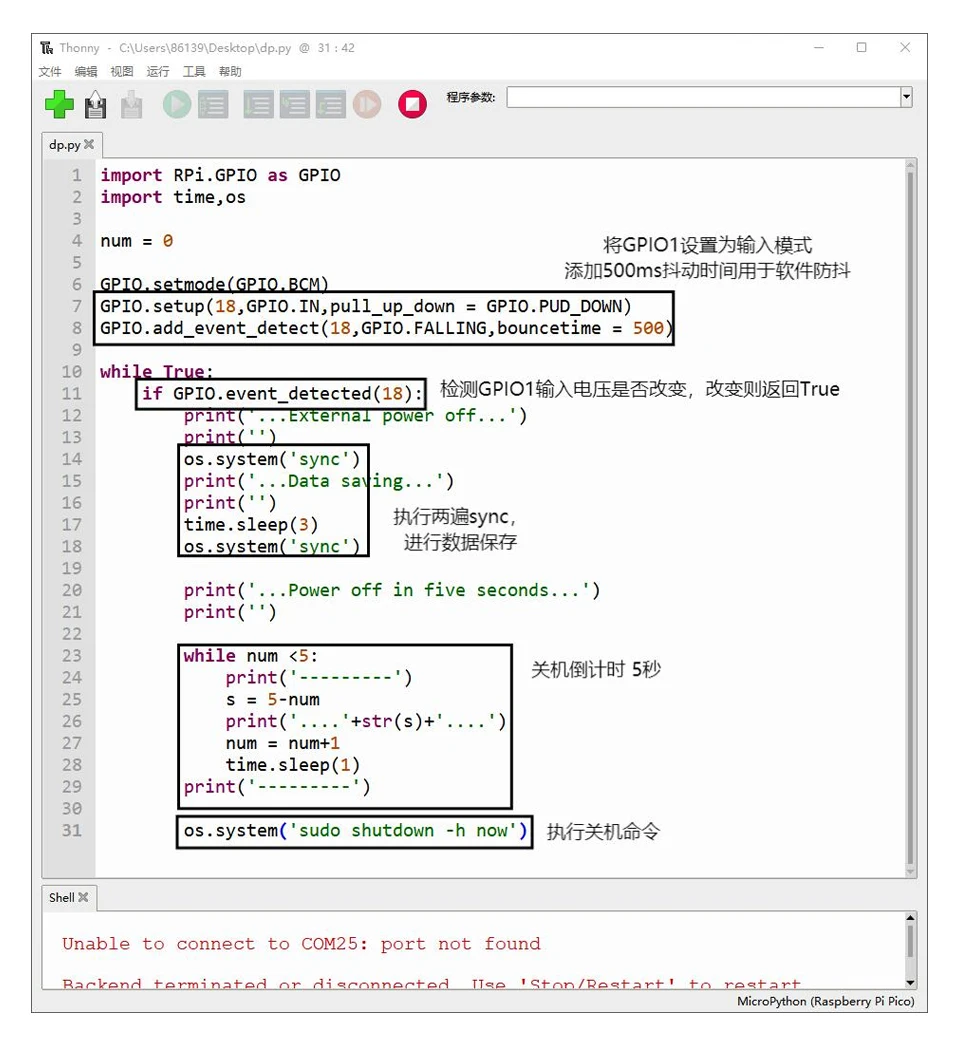Open interpreter selector MicroPython (Raspberry Pi Pico)
The width and height of the screenshot is (960, 1050).
pyautogui.click(x=825, y=1001)
